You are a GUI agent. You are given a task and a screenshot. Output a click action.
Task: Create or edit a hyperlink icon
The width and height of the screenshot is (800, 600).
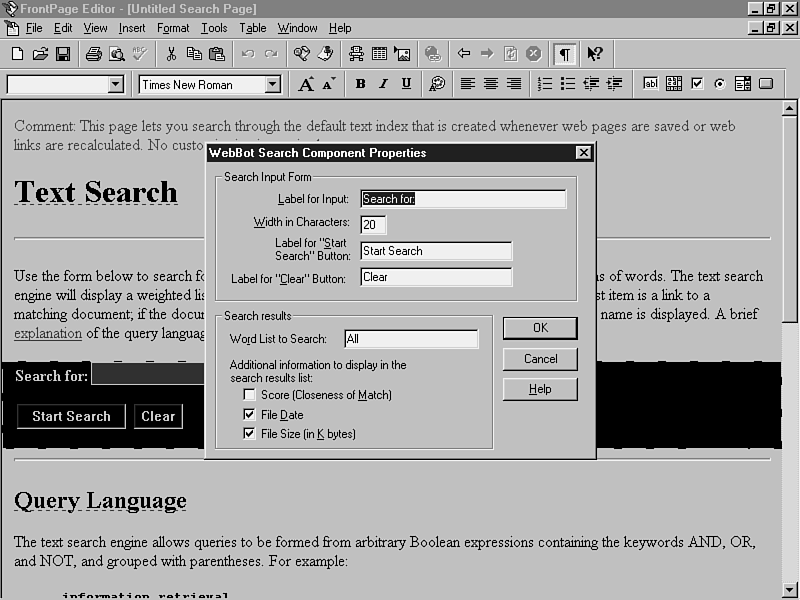pos(433,54)
